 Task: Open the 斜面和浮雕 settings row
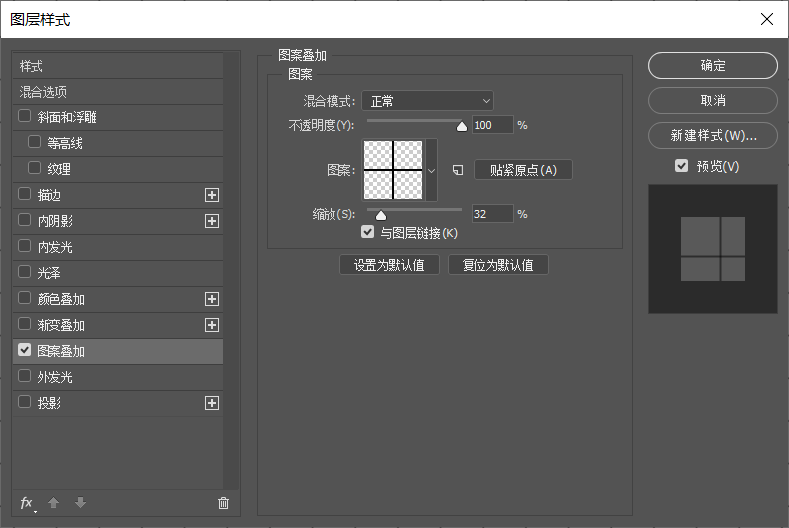[x=118, y=118]
